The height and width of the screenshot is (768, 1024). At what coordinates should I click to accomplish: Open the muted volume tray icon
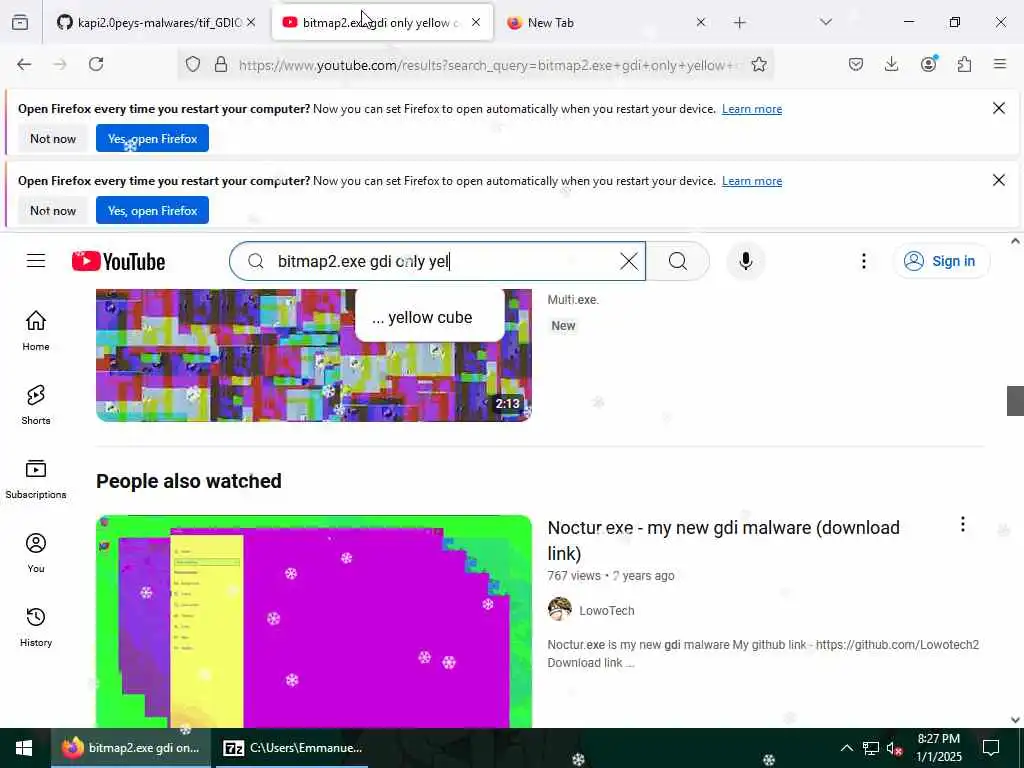pyautogui.click(x=895, y=748)
